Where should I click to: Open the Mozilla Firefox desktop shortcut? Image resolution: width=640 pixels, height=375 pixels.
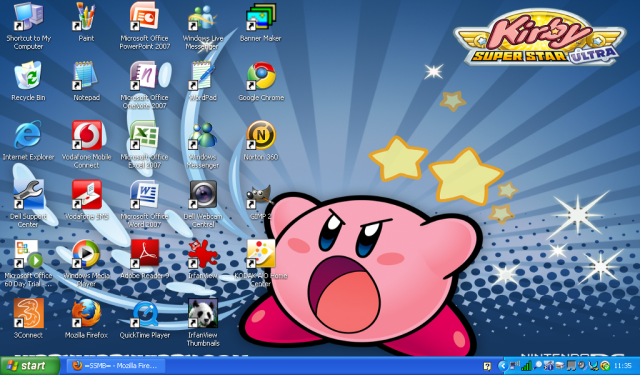pos(86,318)
